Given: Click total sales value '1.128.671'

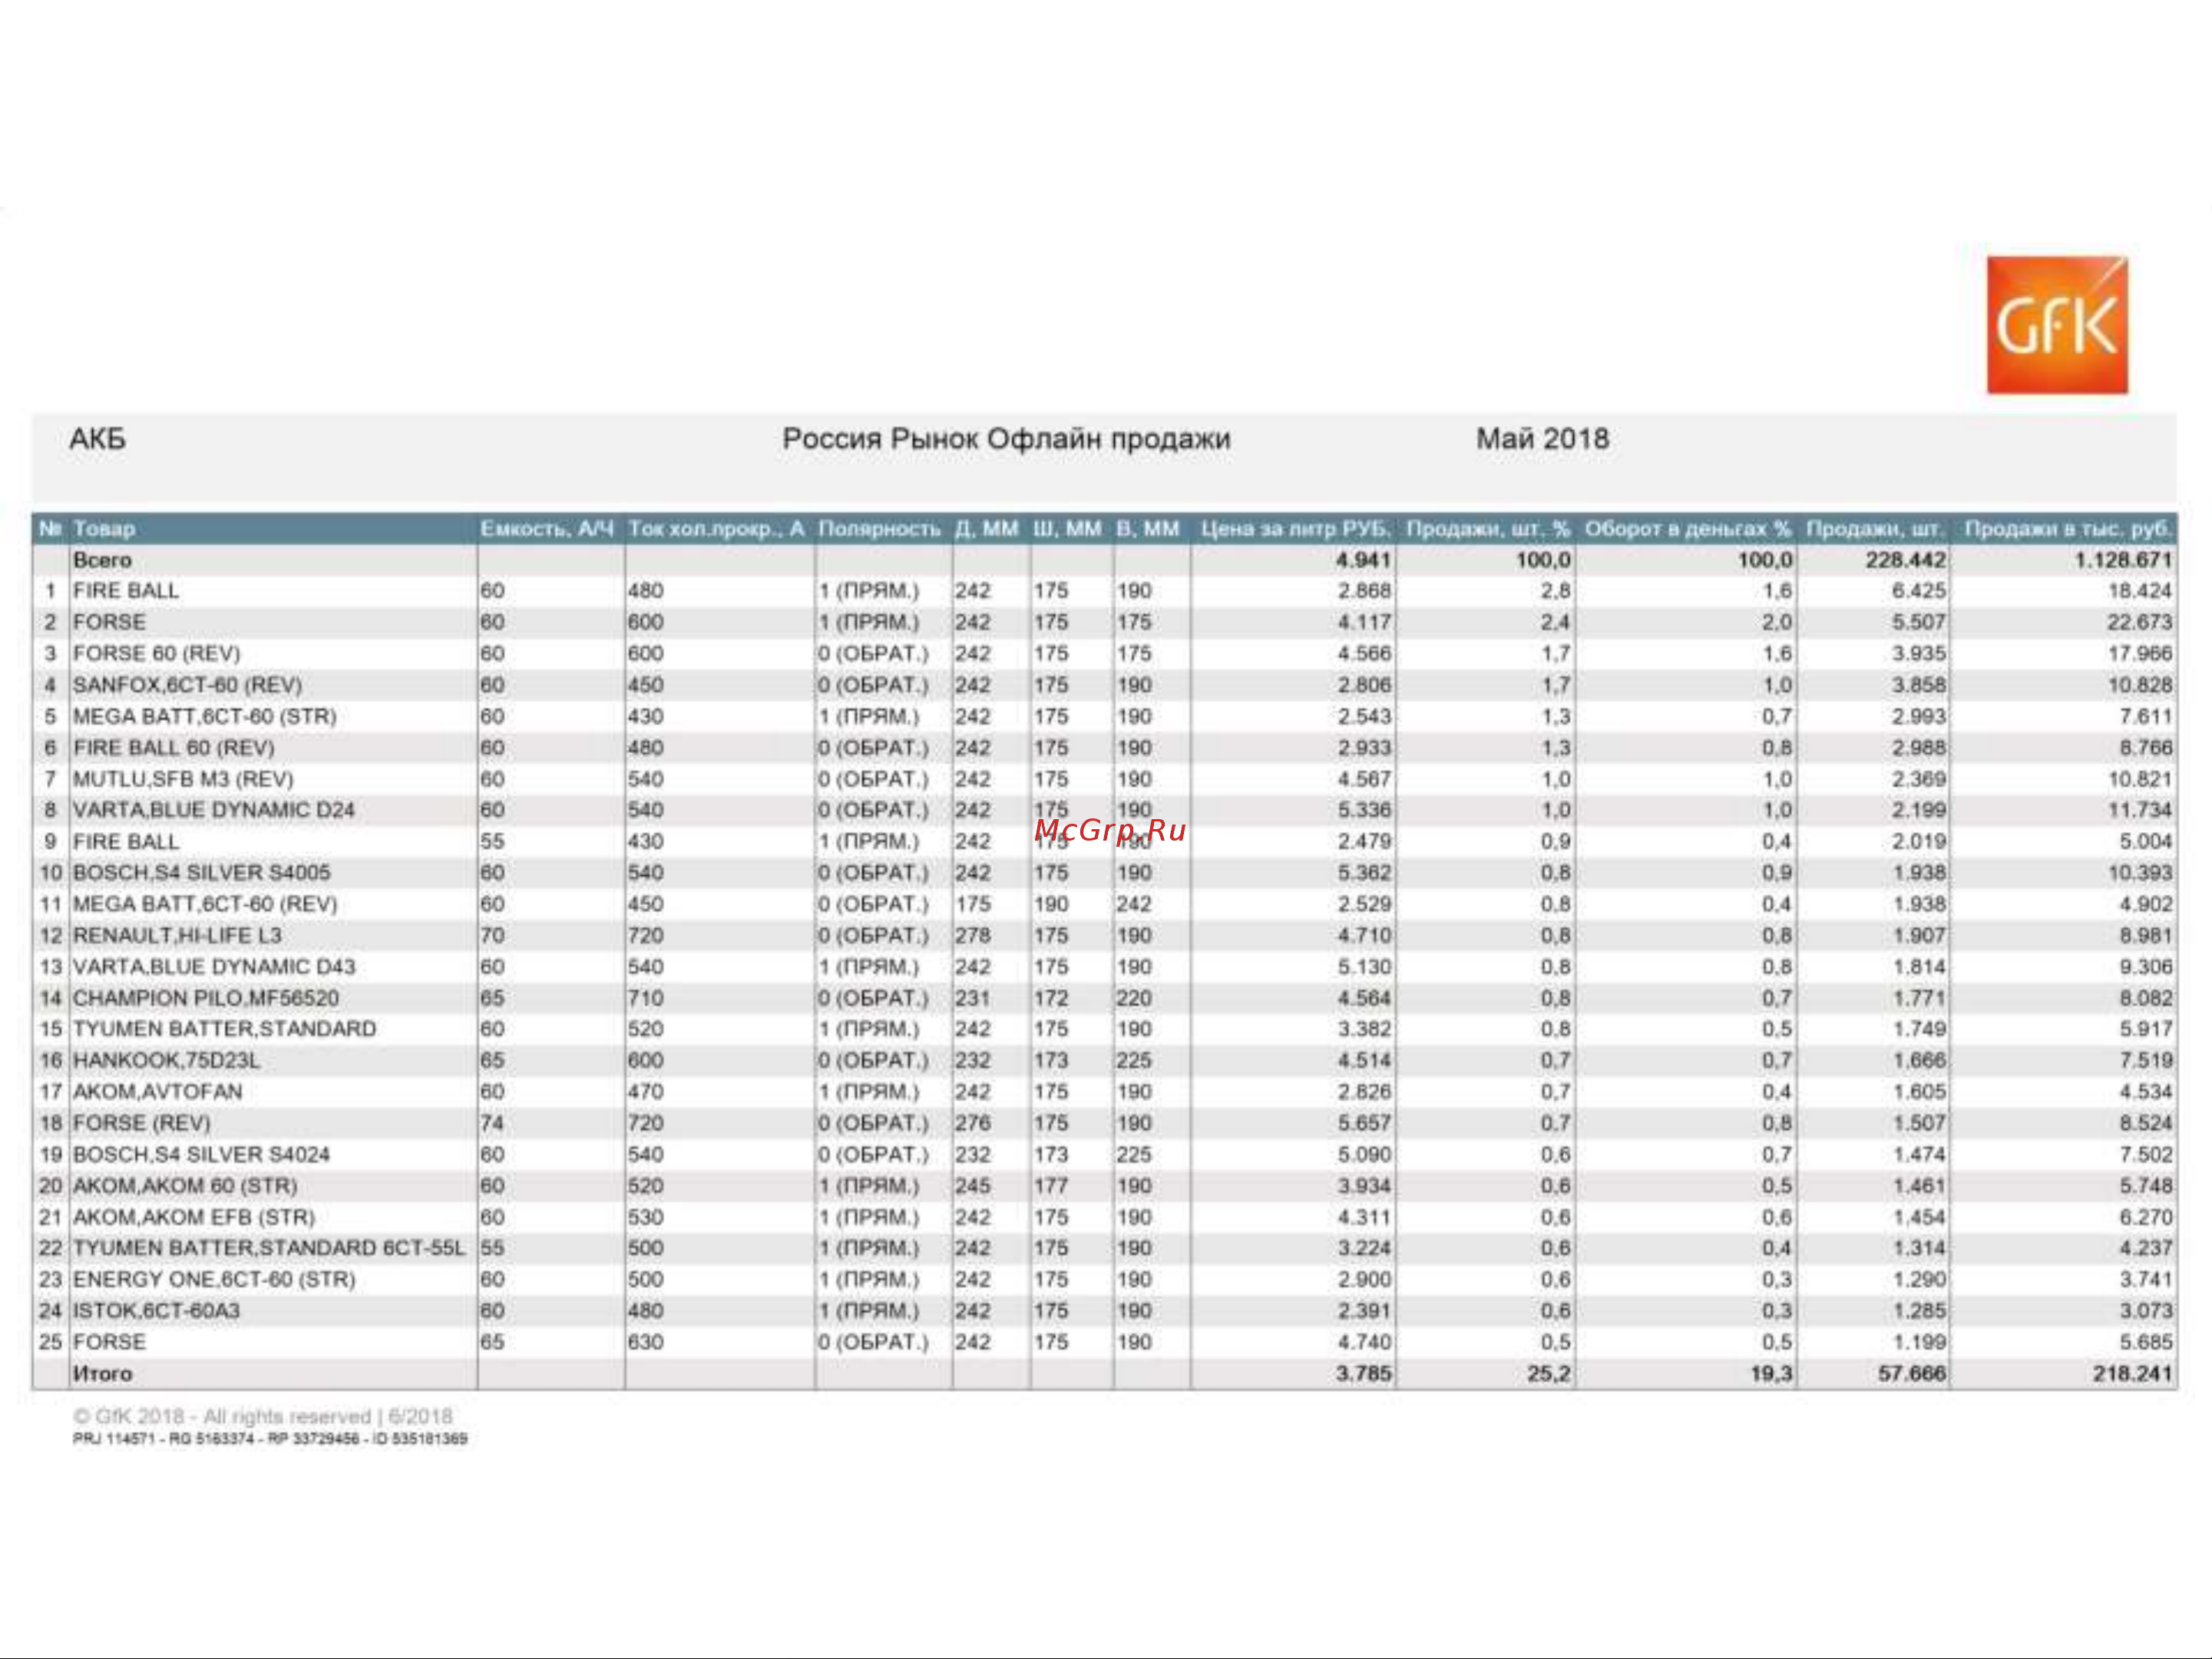Looking at the screenshot, I should point(2123,560).
